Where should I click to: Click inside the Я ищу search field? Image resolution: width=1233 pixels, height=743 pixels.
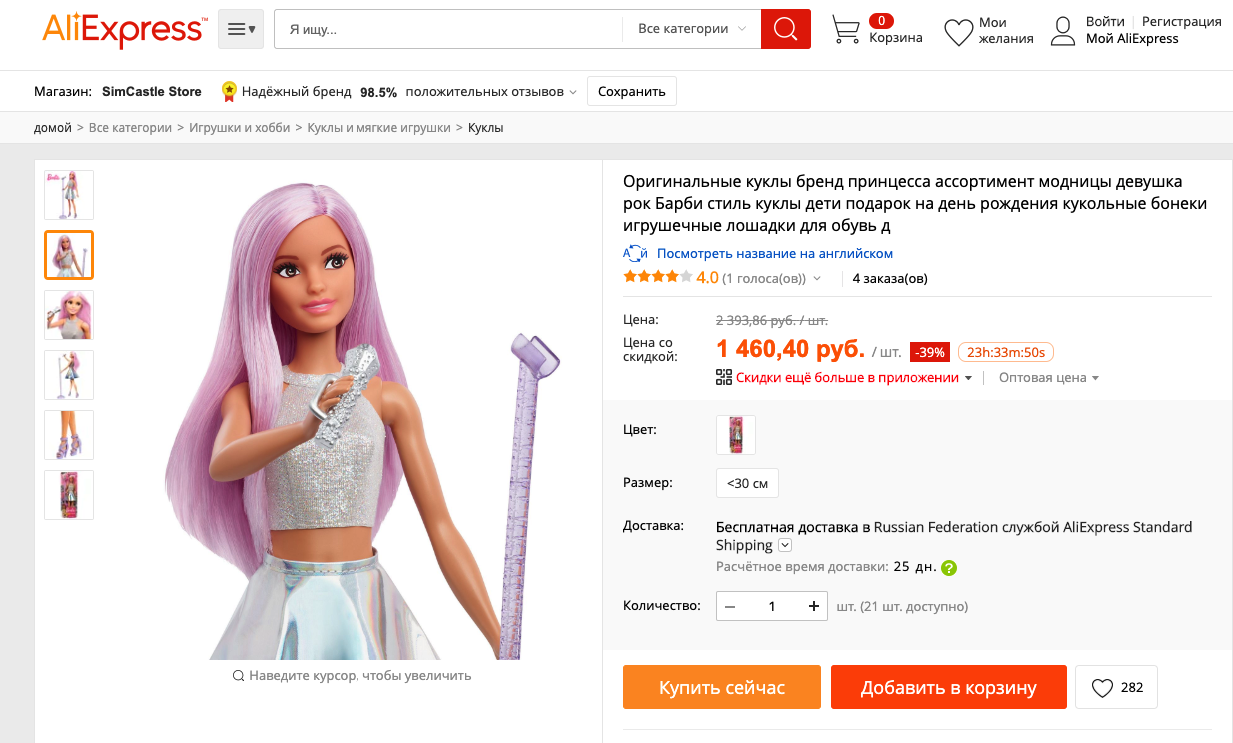pos(450,29)
